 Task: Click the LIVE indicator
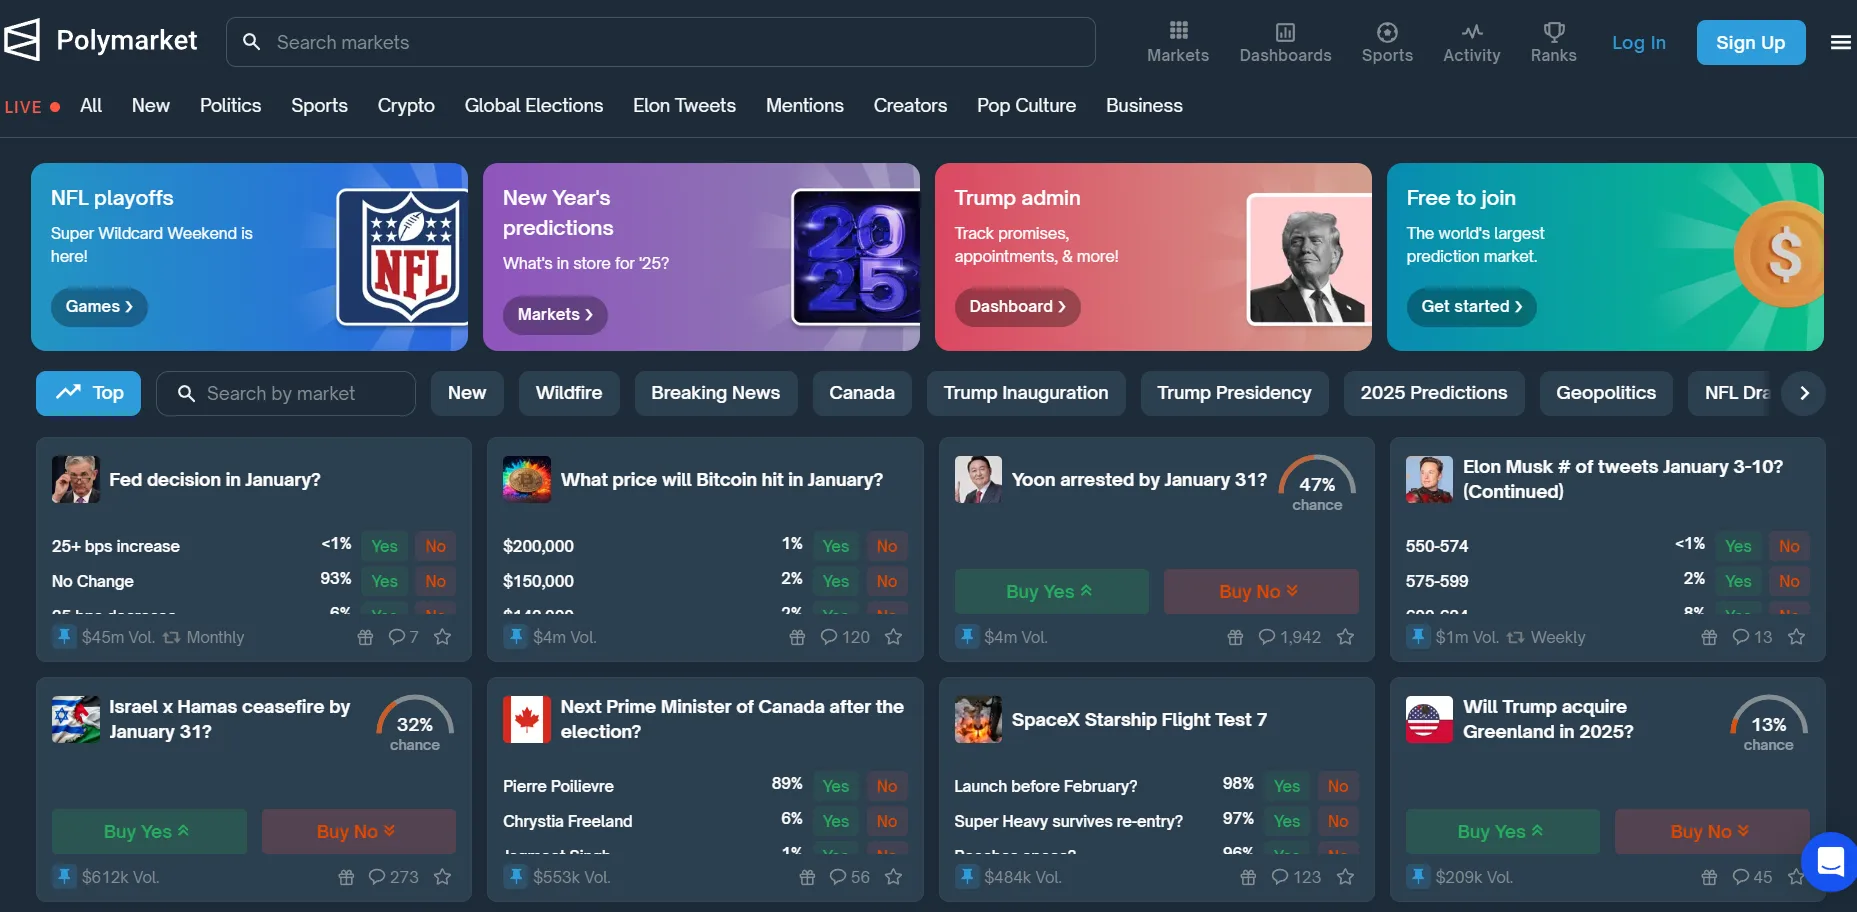click(x=32, y=107)
